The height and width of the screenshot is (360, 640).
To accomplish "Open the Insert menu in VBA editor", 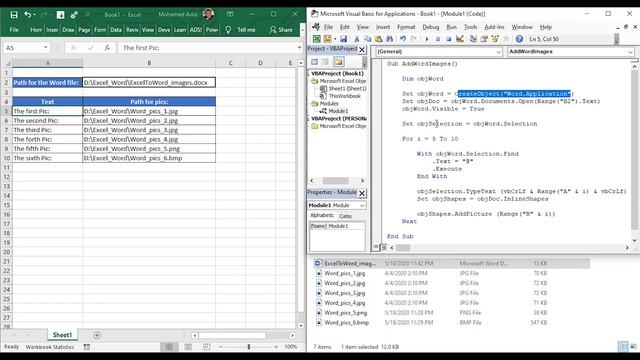I will [383, 27].
